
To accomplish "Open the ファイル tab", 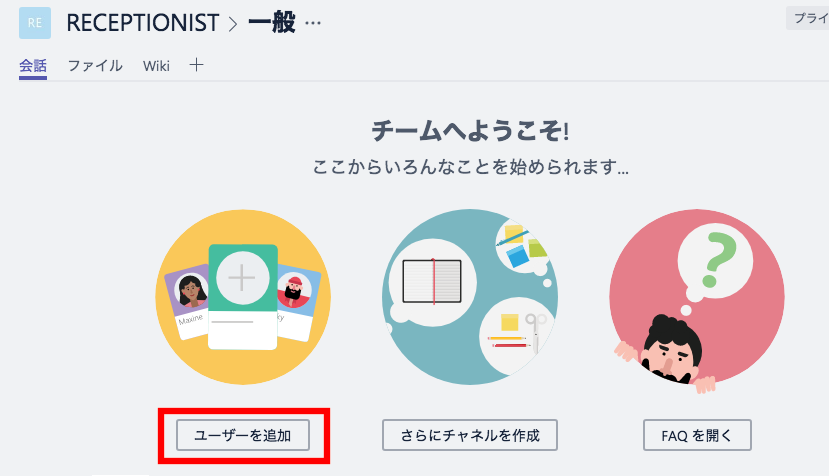I will click(x=95, y=66).
